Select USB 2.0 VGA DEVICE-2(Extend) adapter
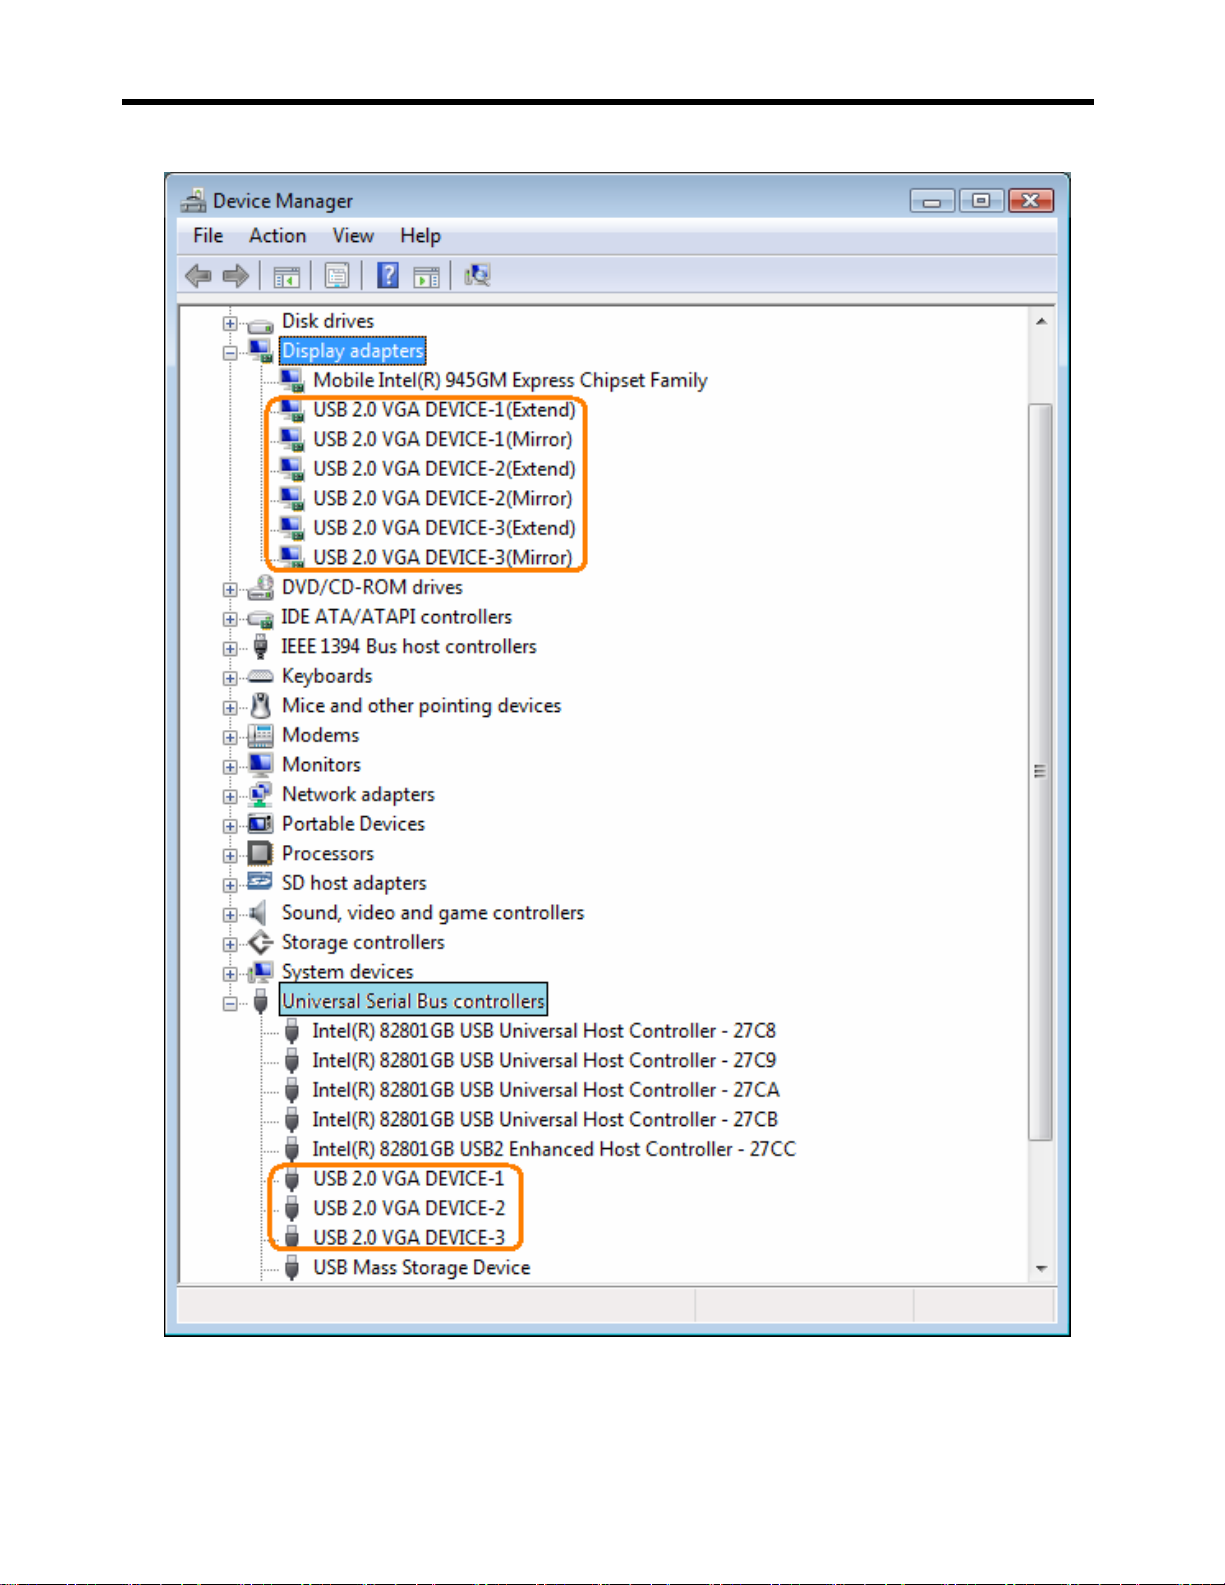The width and height of the screenshot is (1225, 1585). pos(444,469)
